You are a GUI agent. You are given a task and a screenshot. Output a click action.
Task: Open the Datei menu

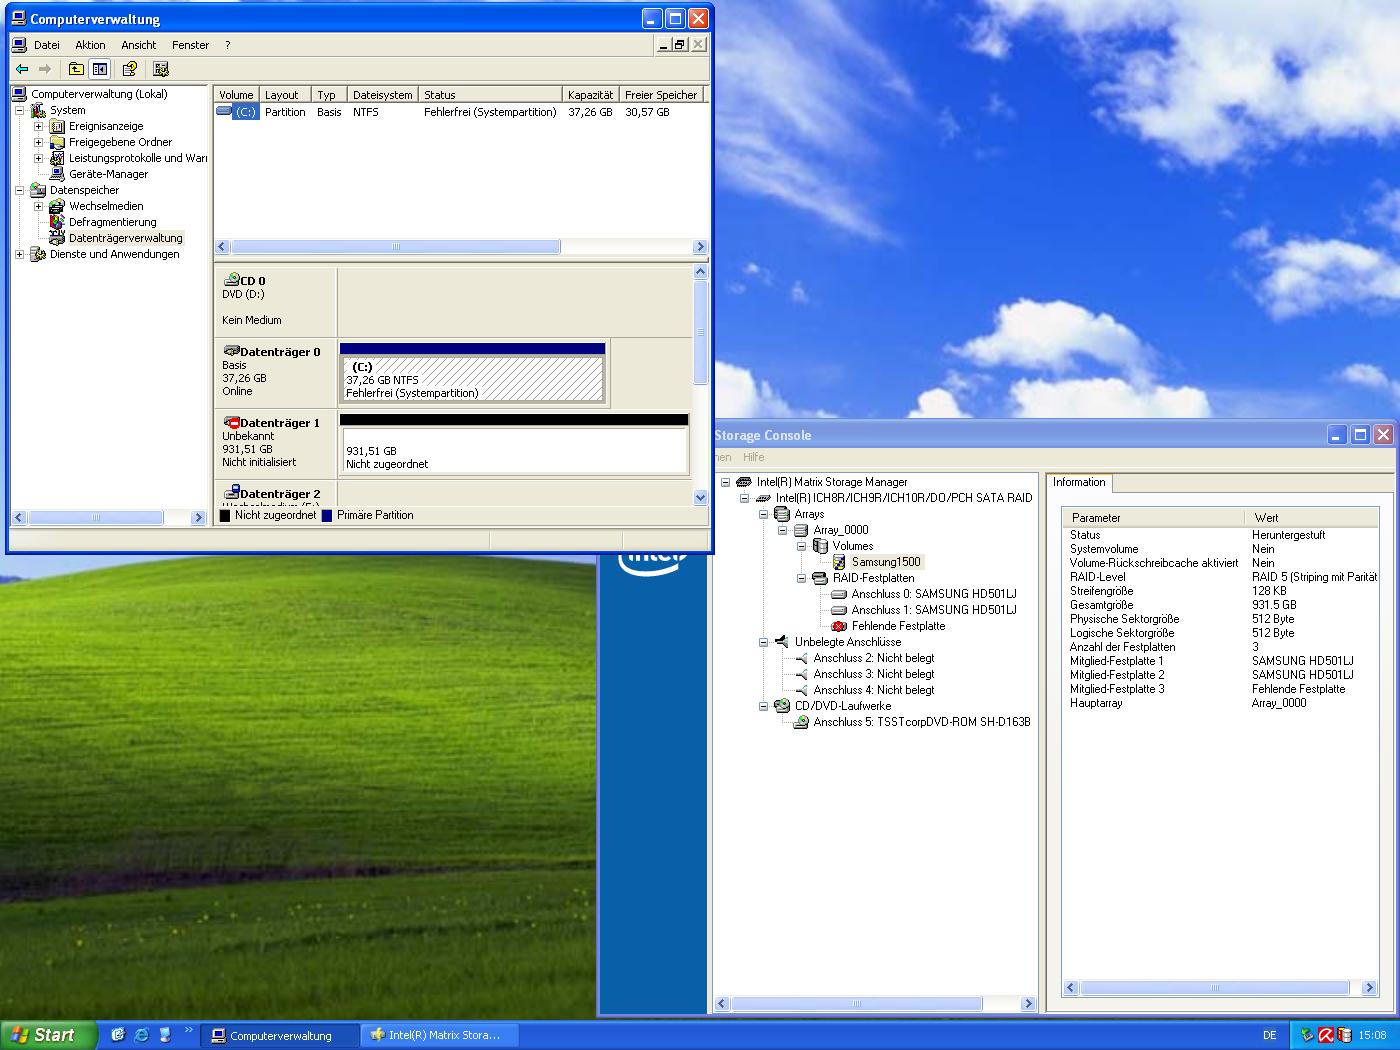(46, 45)
